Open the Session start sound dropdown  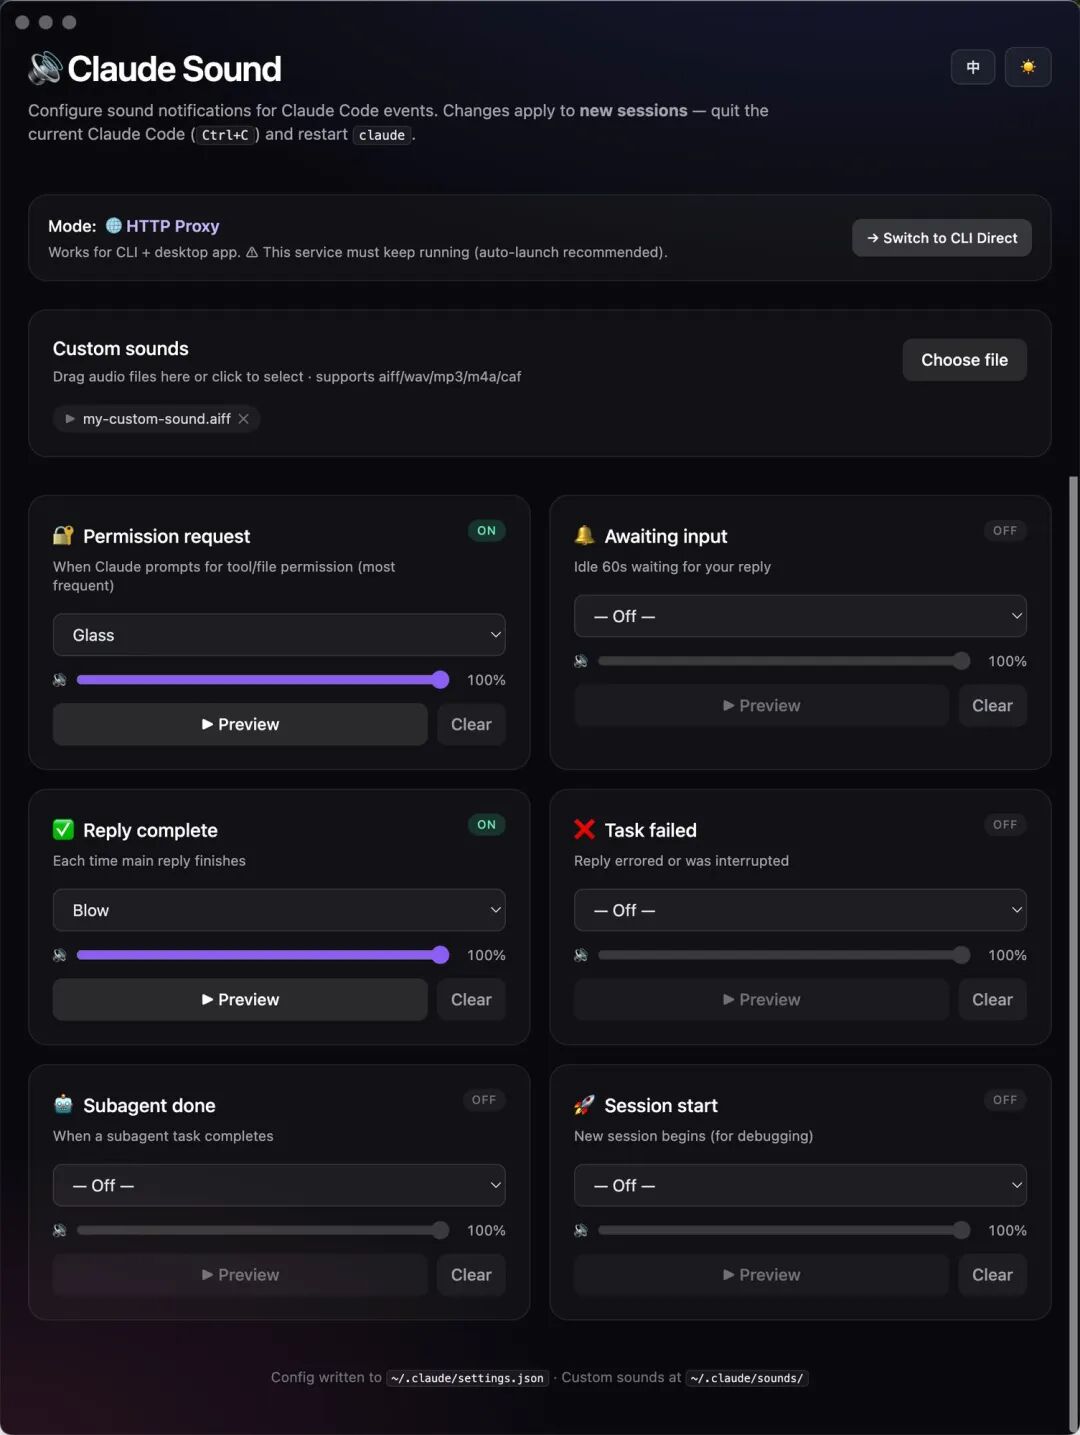point(800,1185)
